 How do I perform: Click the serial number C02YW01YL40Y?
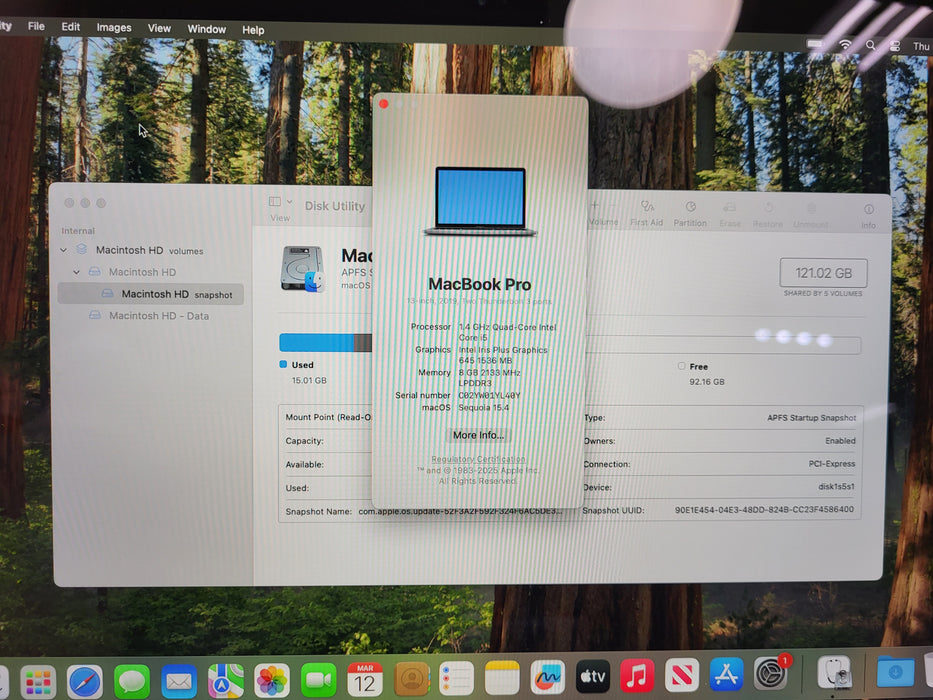pyautogui.click(x=489, y=395)
